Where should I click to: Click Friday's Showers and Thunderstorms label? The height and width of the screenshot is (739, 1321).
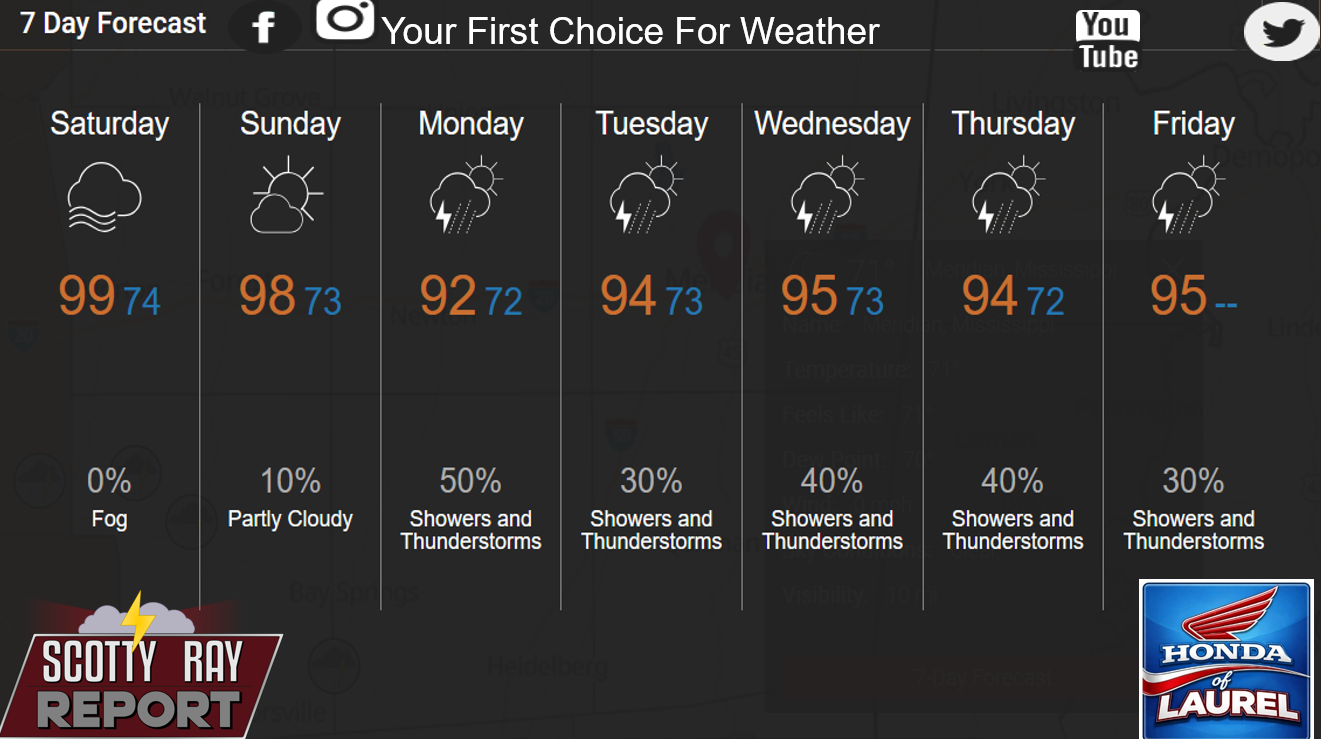coord(1193,530)
